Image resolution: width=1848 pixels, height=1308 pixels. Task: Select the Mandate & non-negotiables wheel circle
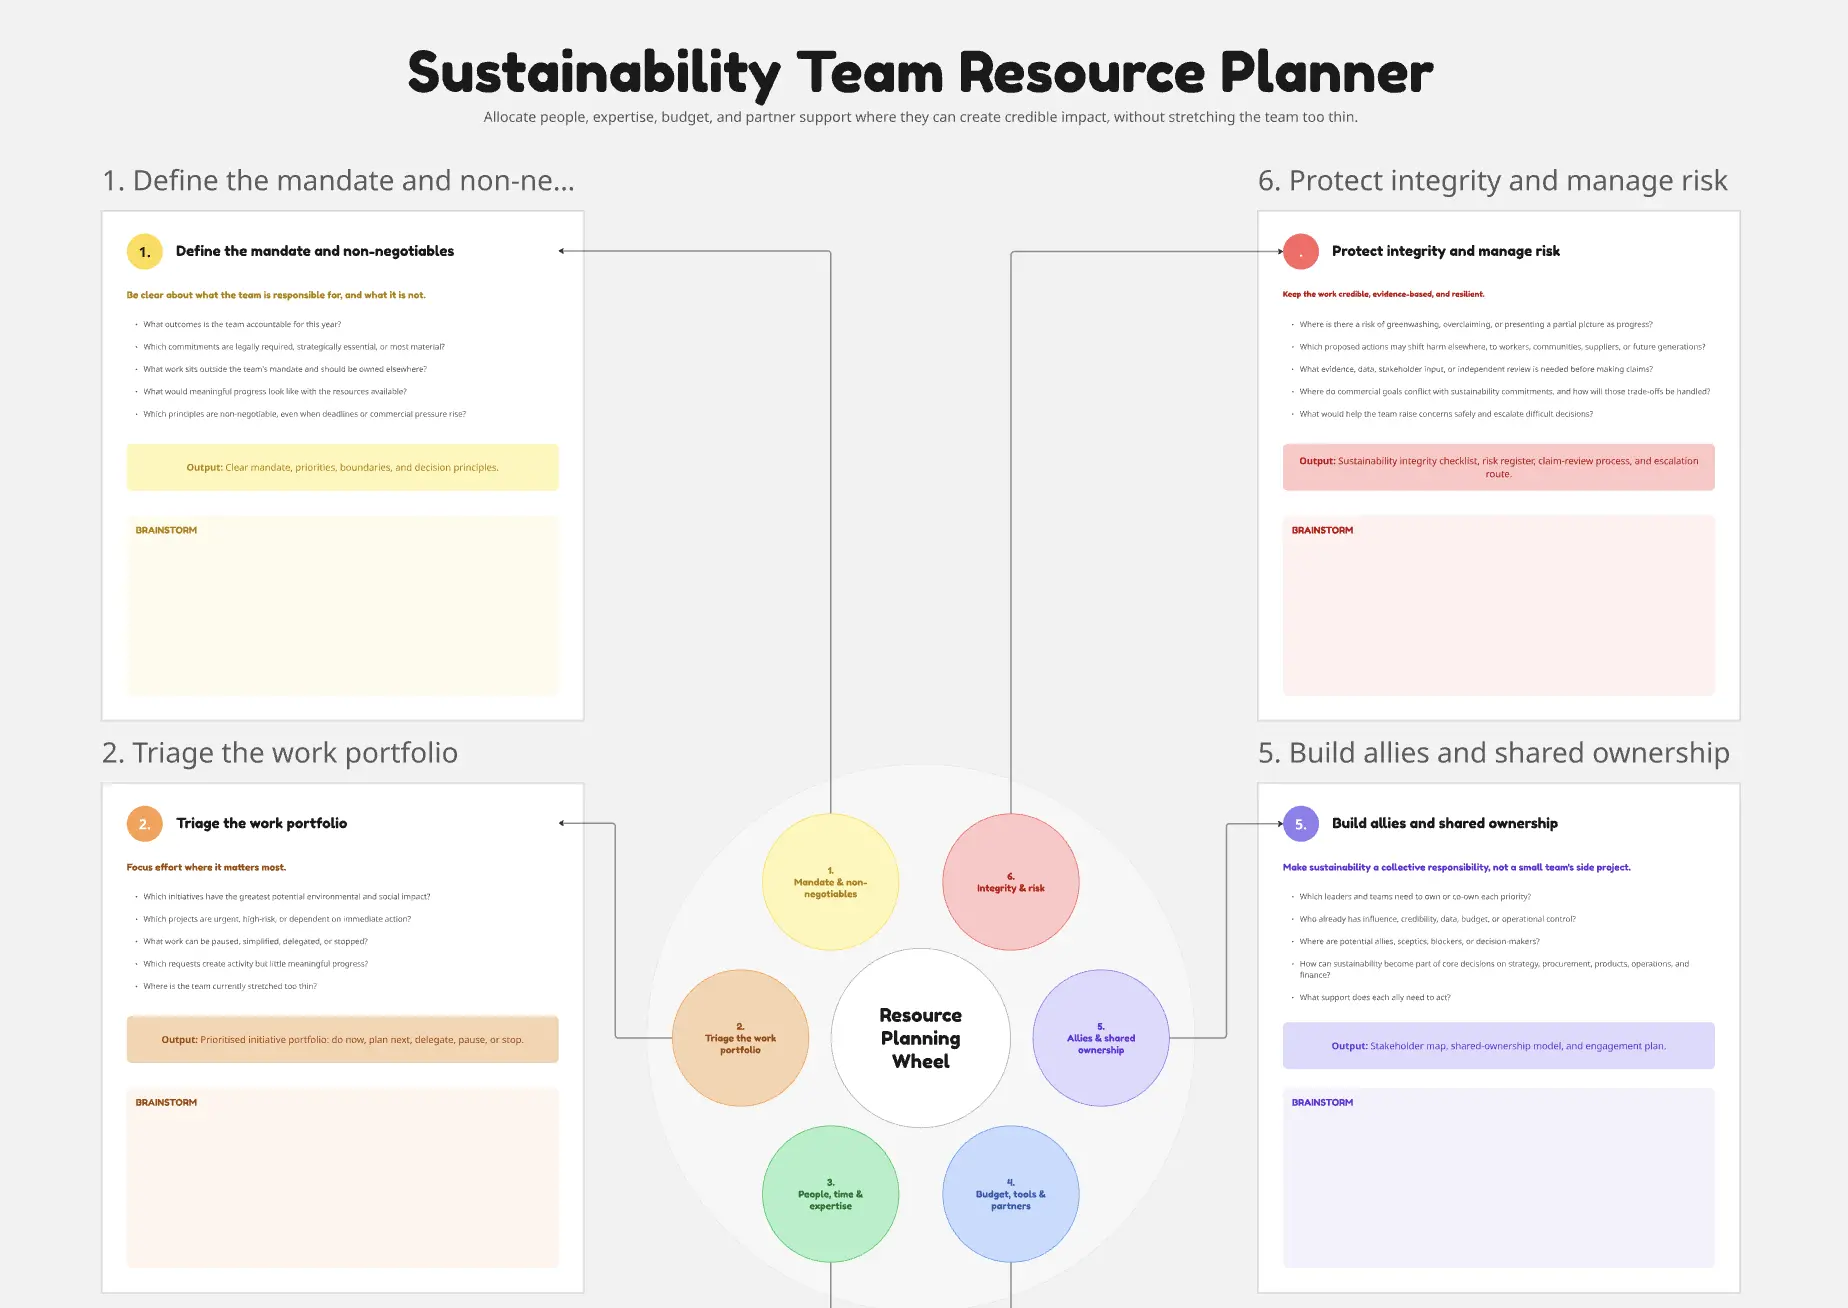[x=831, y=882]
